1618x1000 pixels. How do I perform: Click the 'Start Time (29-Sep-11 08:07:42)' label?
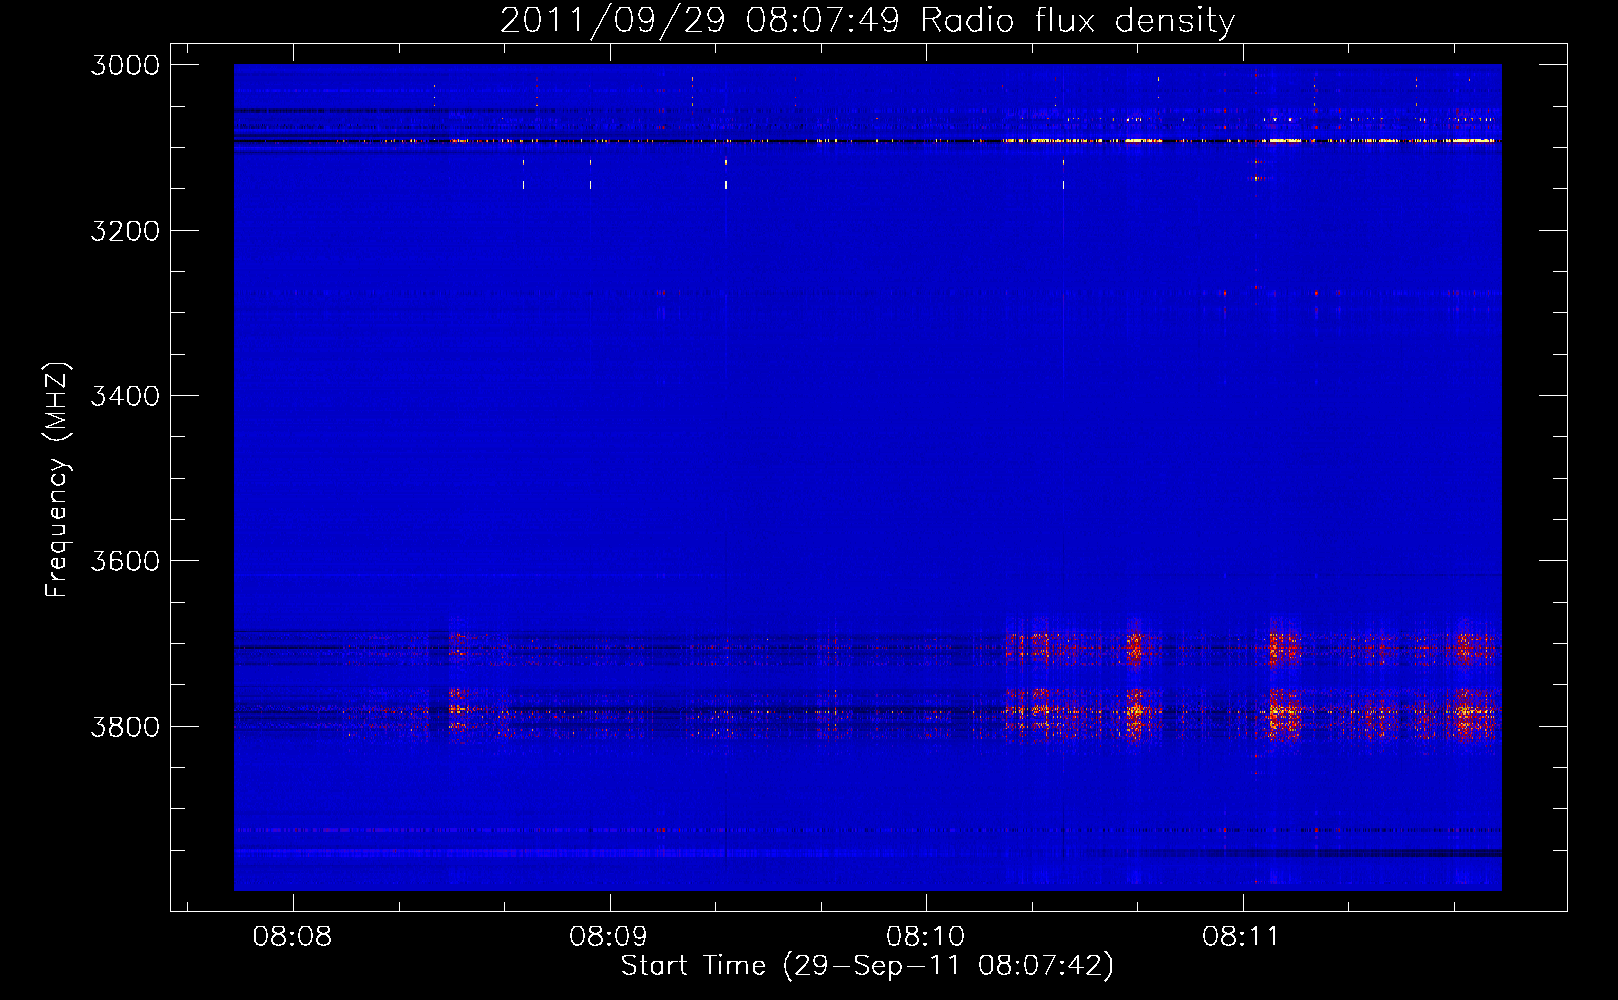(x=867, y=966)
